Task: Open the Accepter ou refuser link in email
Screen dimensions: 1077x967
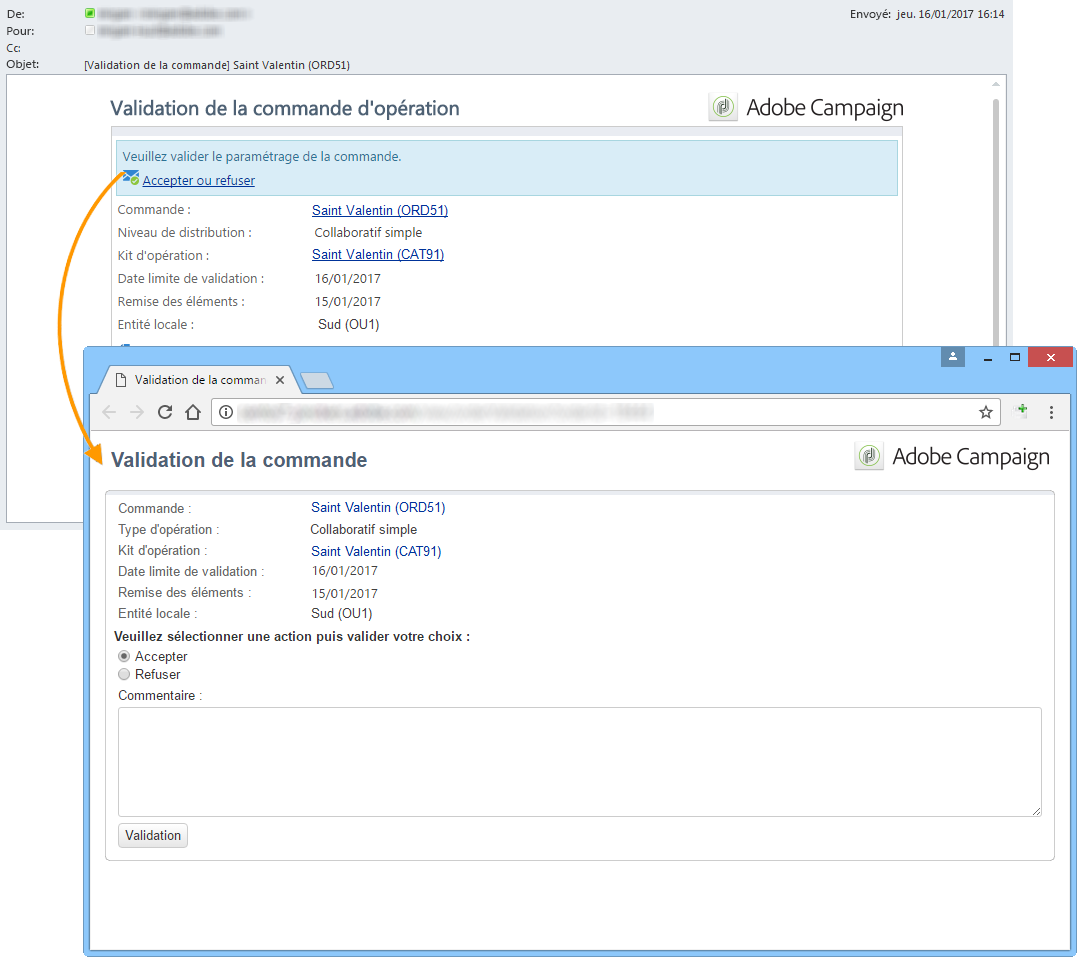Action: coord(199,181)
